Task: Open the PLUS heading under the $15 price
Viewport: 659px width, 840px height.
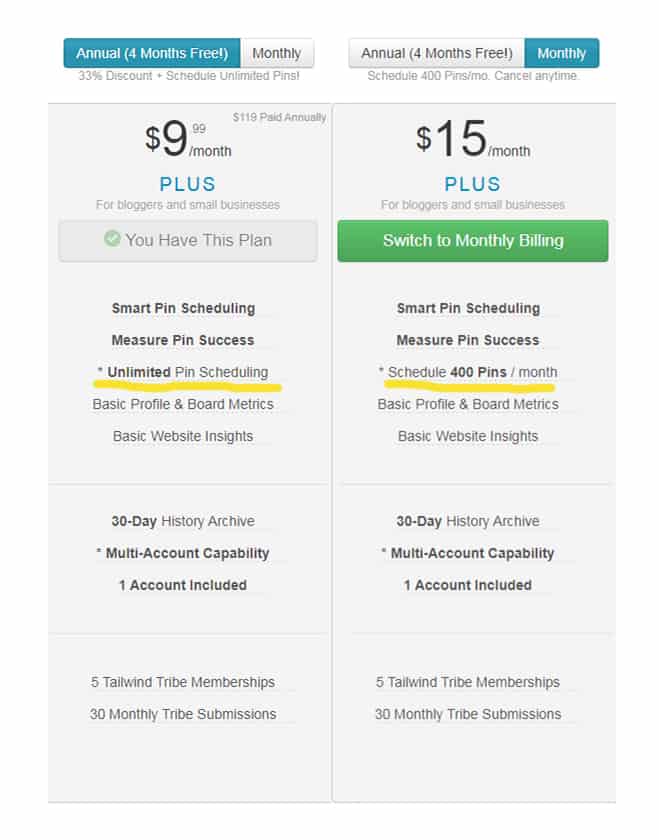Action: [x=473, y=184]
